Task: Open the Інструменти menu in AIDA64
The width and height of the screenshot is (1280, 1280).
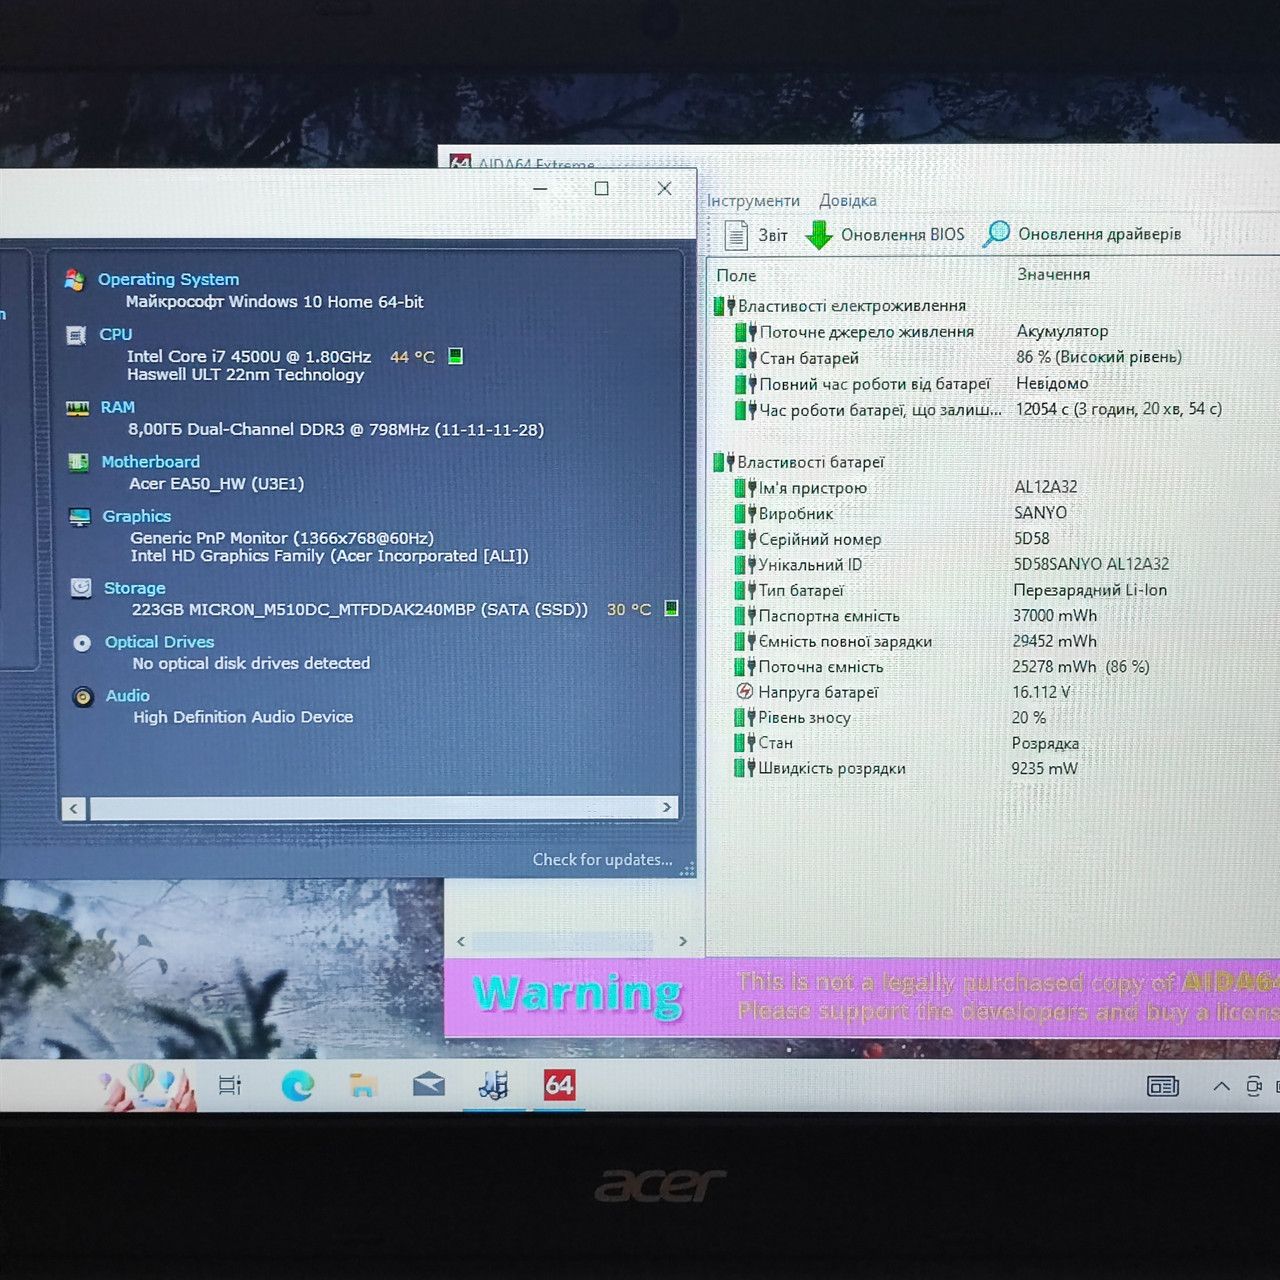Action: click(x=753, y=201)
